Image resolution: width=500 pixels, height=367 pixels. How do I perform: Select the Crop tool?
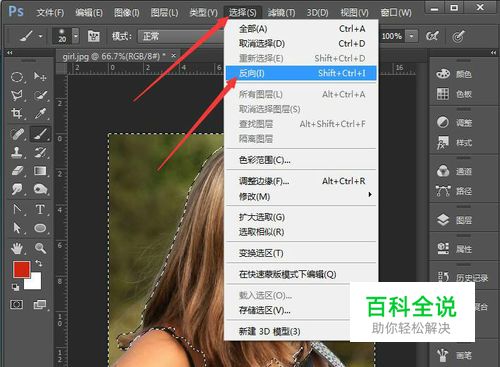(x=17, y=114)
